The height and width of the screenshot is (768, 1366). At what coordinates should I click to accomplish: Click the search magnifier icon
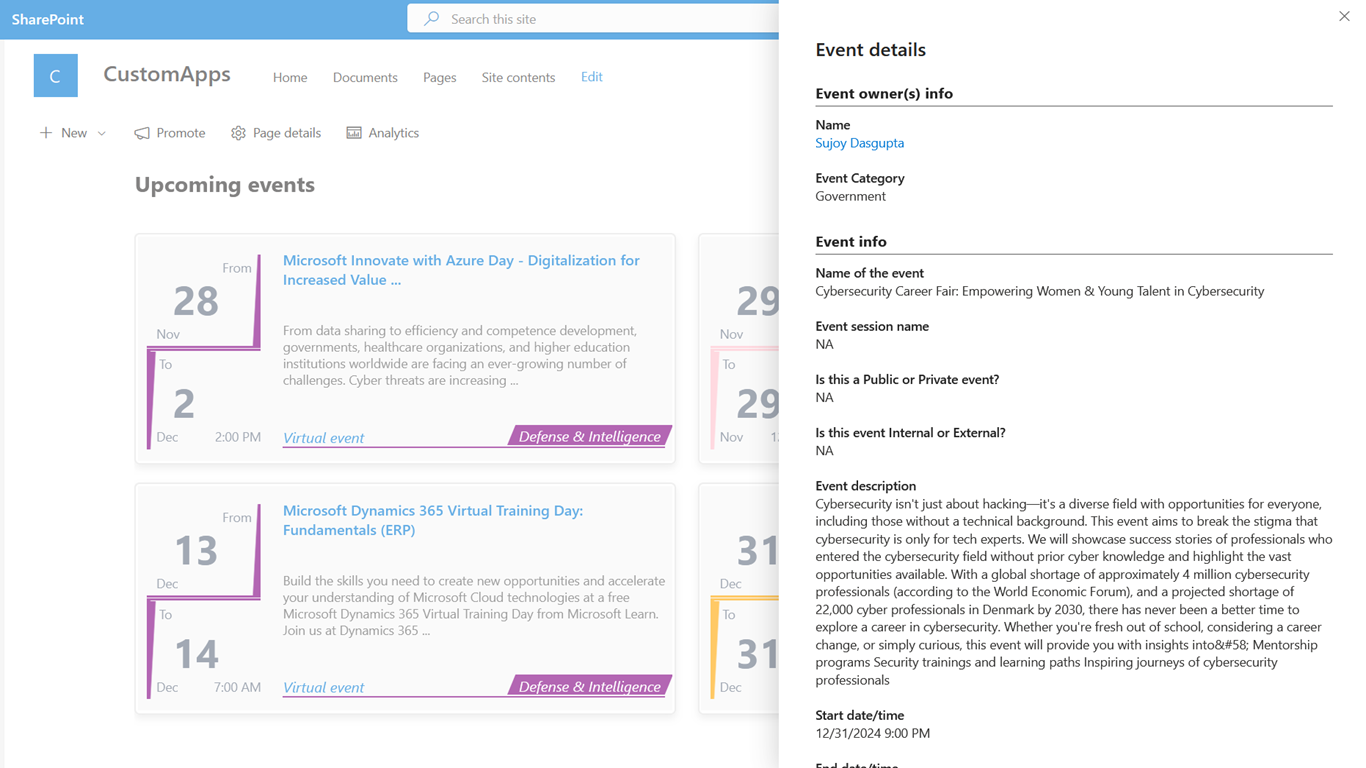point(432,19)
